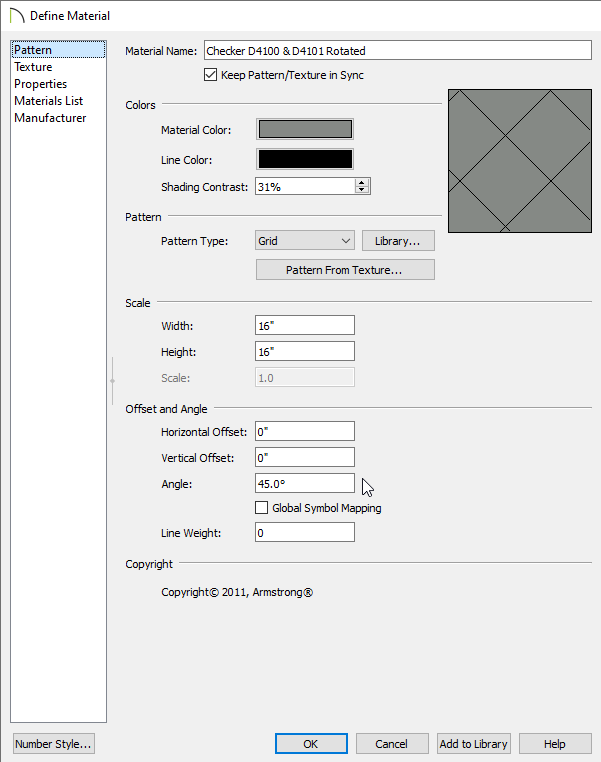Click Pattern From Texture... button

(x=345, y=270)
